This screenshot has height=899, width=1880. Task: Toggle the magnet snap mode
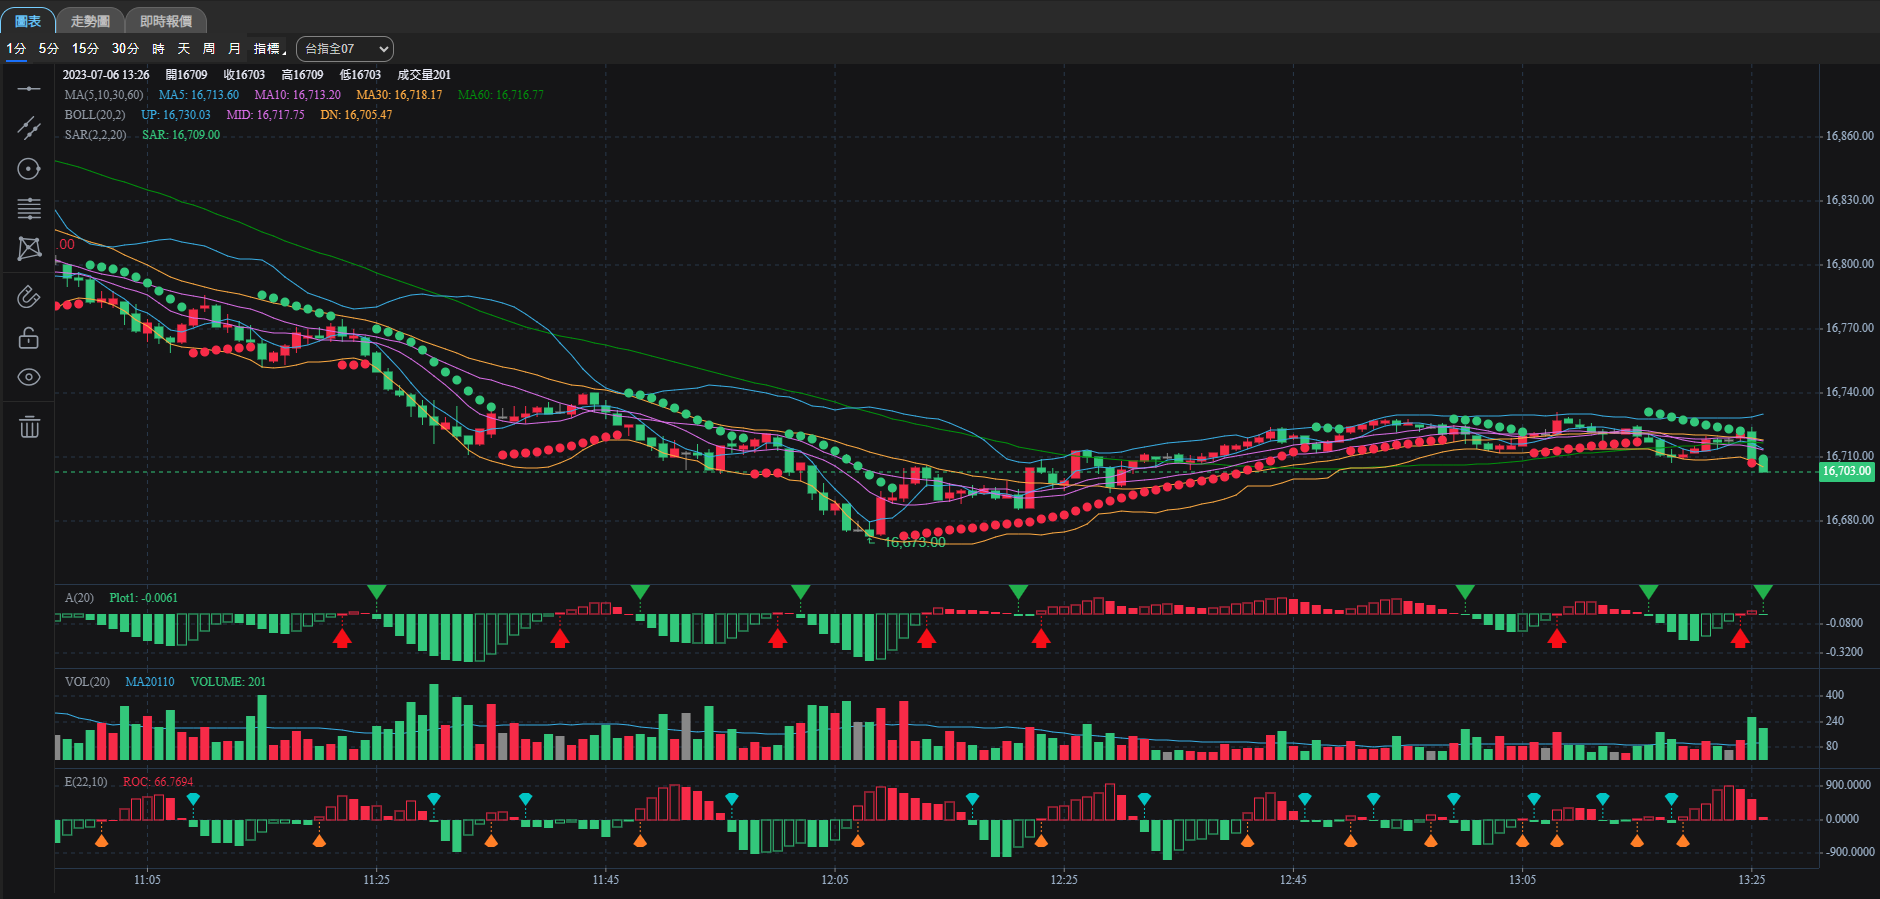pos(29,297)
